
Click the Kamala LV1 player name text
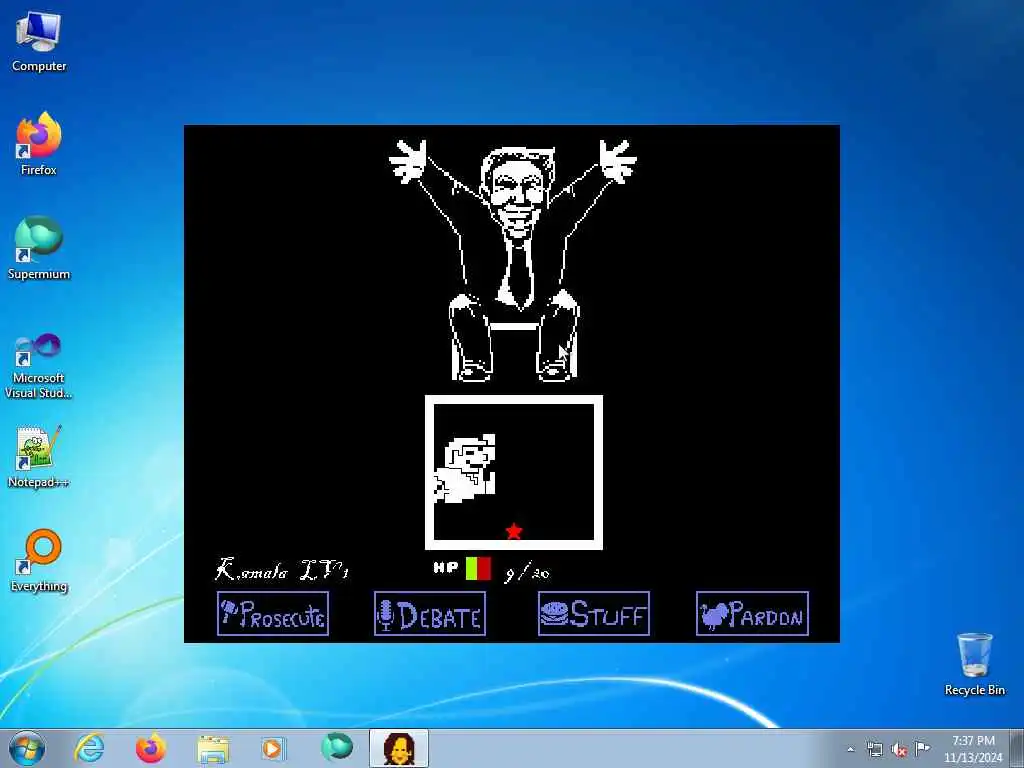pos(281,570)
